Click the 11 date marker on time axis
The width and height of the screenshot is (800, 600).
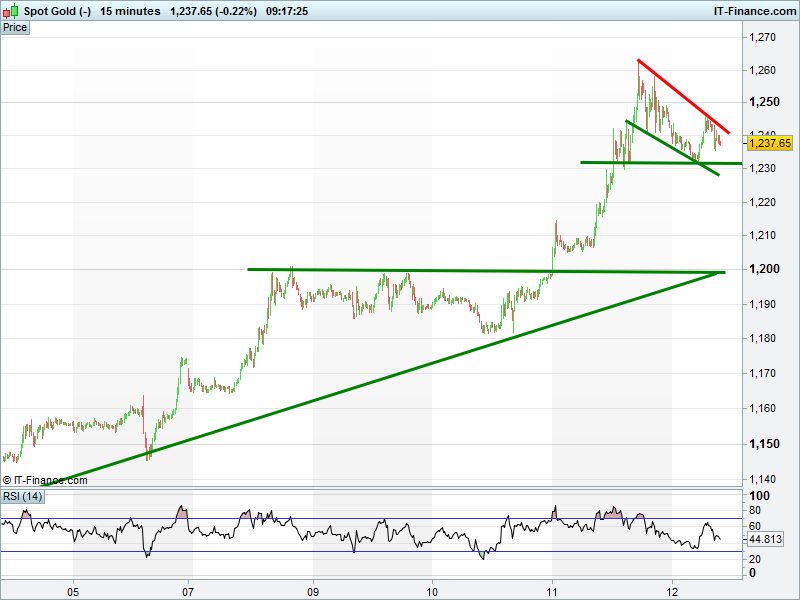552,589
